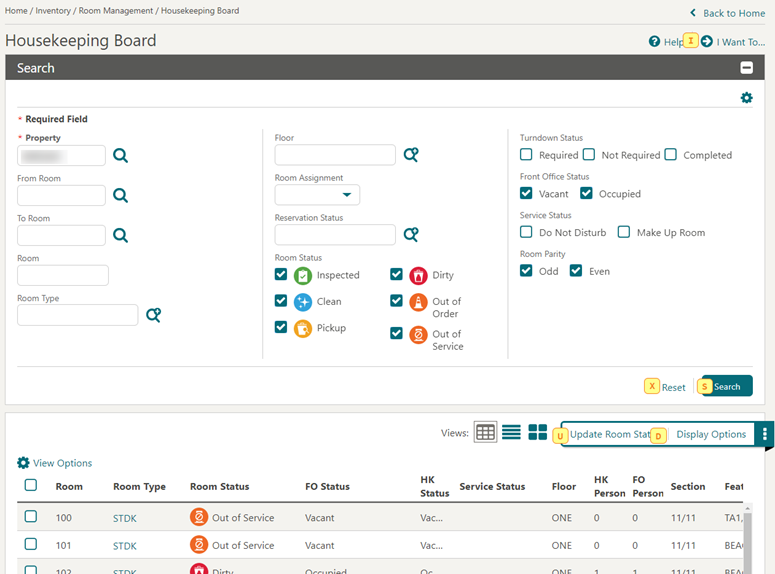Uncheck the Out of Service checkbox
Image resolution: width=775 pixels, height=574 pixels.
point(396,333)
